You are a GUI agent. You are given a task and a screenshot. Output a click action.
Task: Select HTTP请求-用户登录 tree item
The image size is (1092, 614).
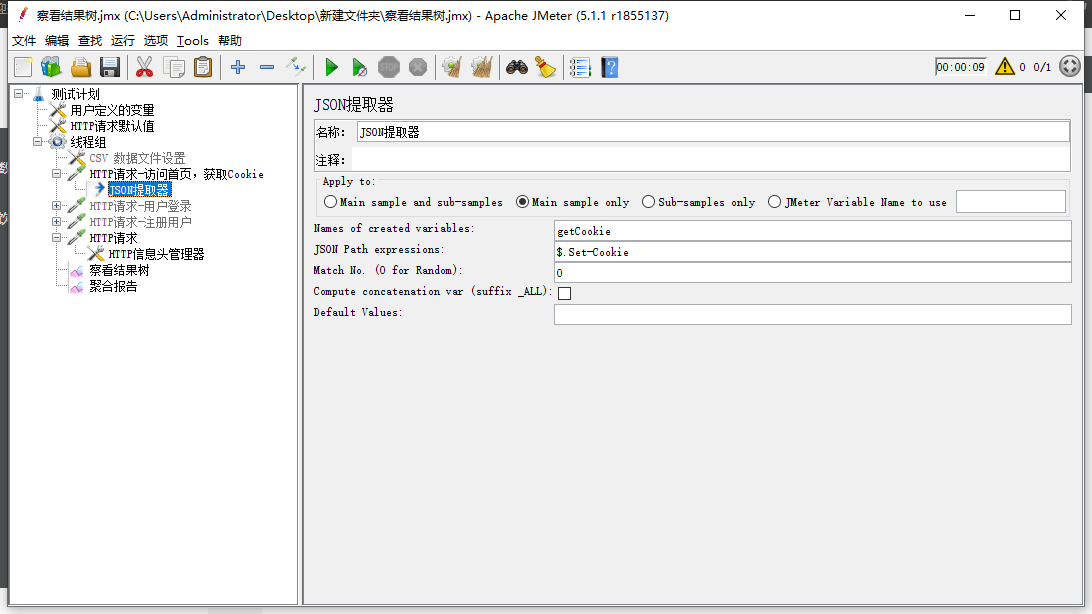click(x=140, y=206)
